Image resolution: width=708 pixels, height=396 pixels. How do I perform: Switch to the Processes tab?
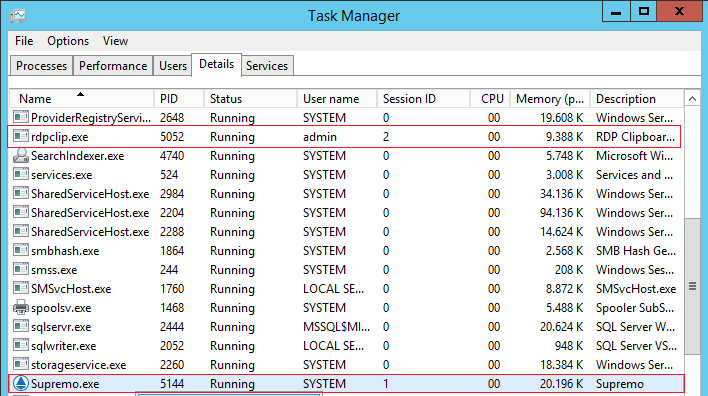[42, 66]
